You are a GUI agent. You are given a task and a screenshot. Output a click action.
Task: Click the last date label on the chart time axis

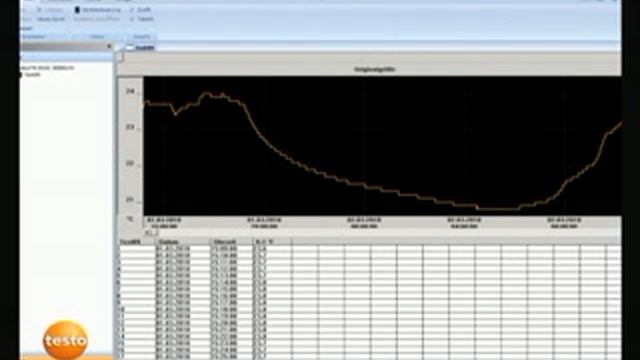[564, 223]
